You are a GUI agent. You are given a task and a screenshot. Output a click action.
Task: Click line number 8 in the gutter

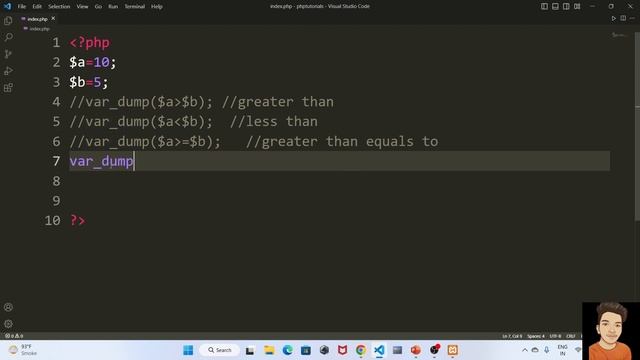coord(56,181)
